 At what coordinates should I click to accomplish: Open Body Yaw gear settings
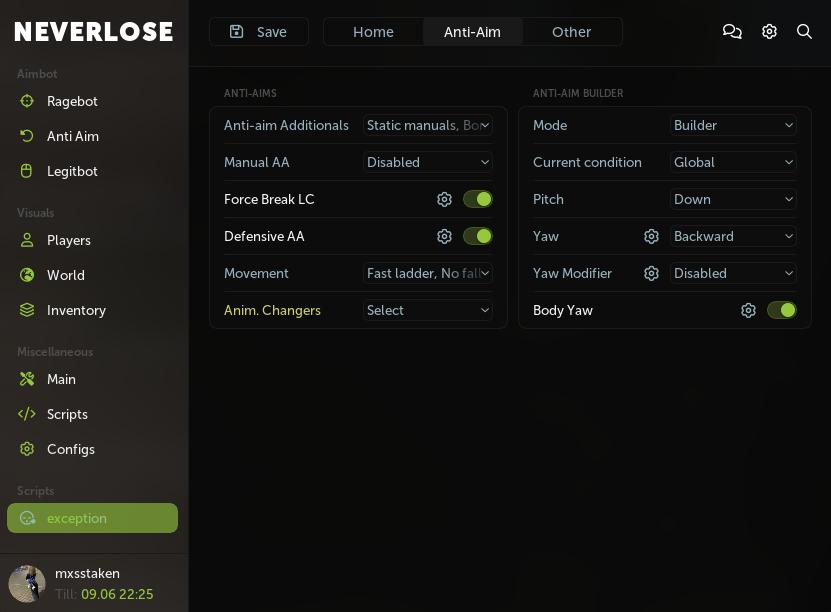coord(748,311)
